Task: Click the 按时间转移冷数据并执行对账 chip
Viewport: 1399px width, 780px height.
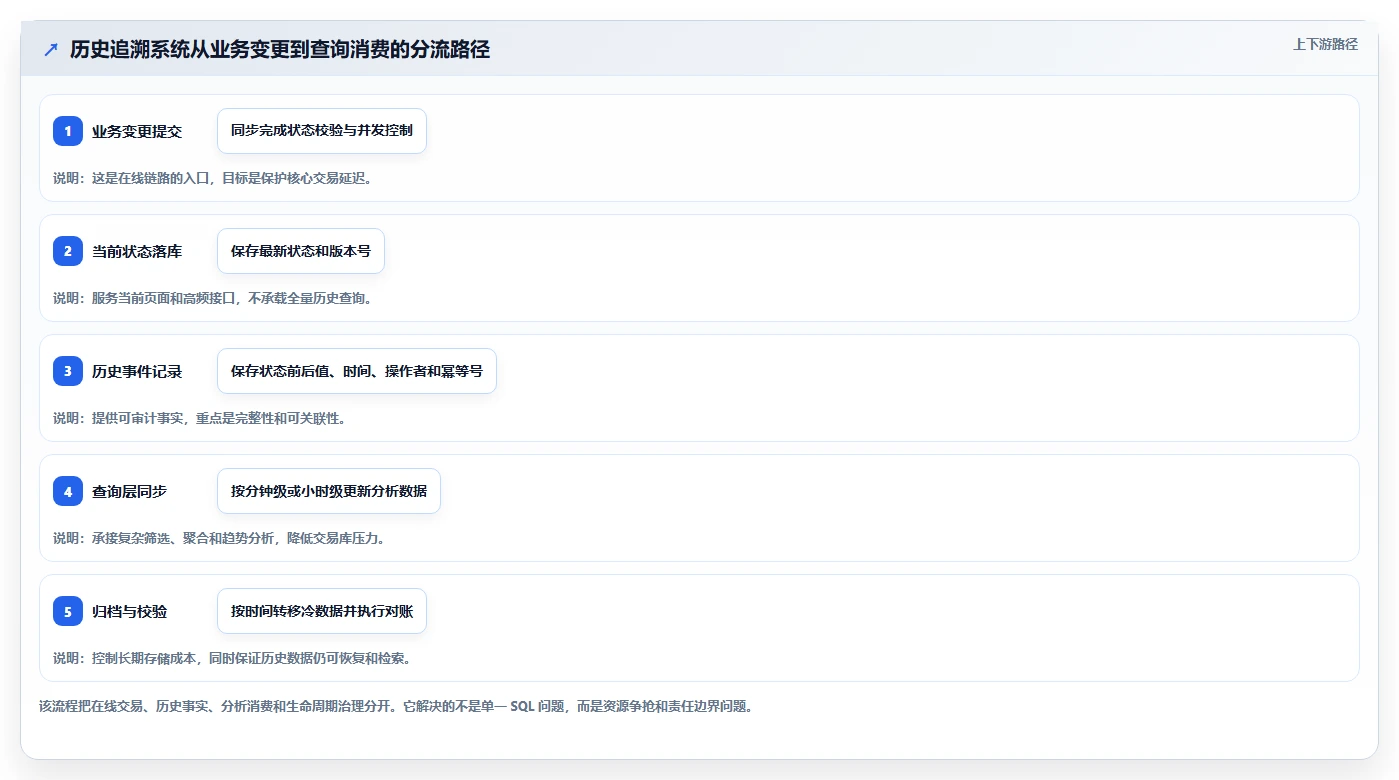Action: click(322, 611)
